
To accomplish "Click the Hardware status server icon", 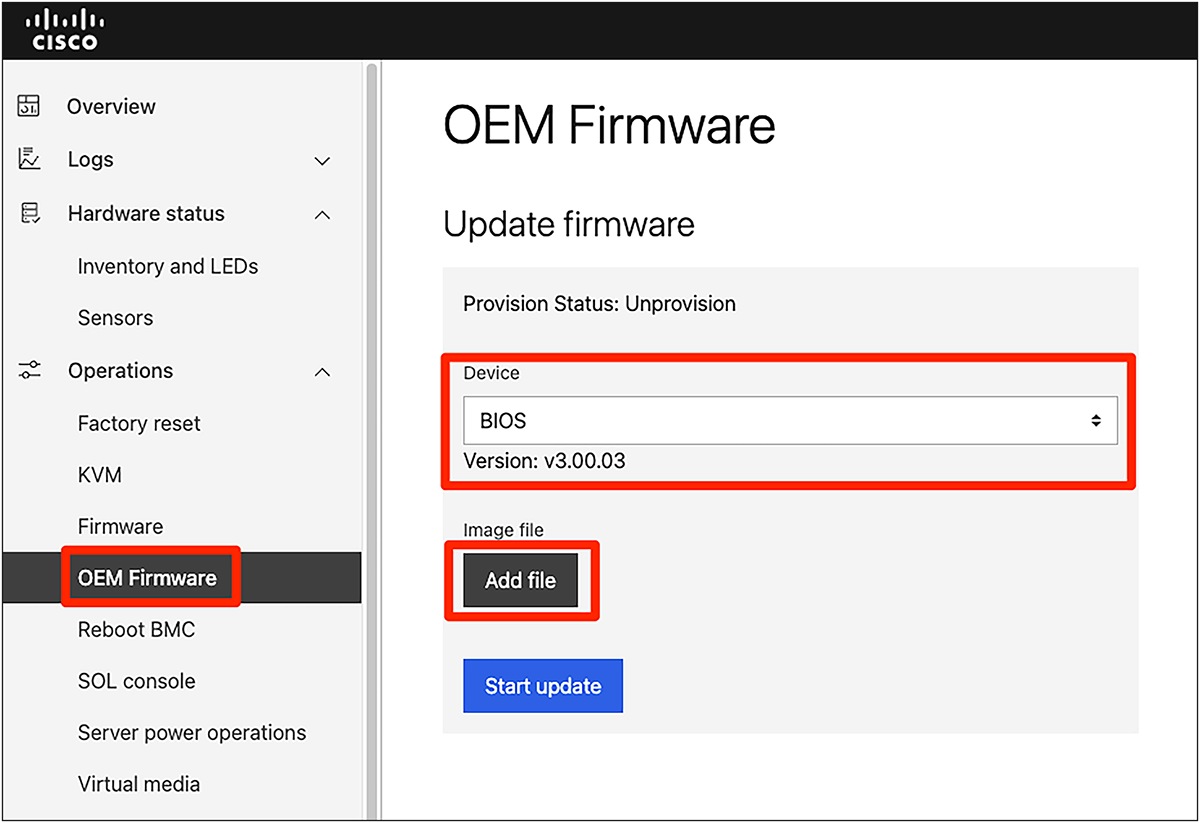I will (30, 213).
